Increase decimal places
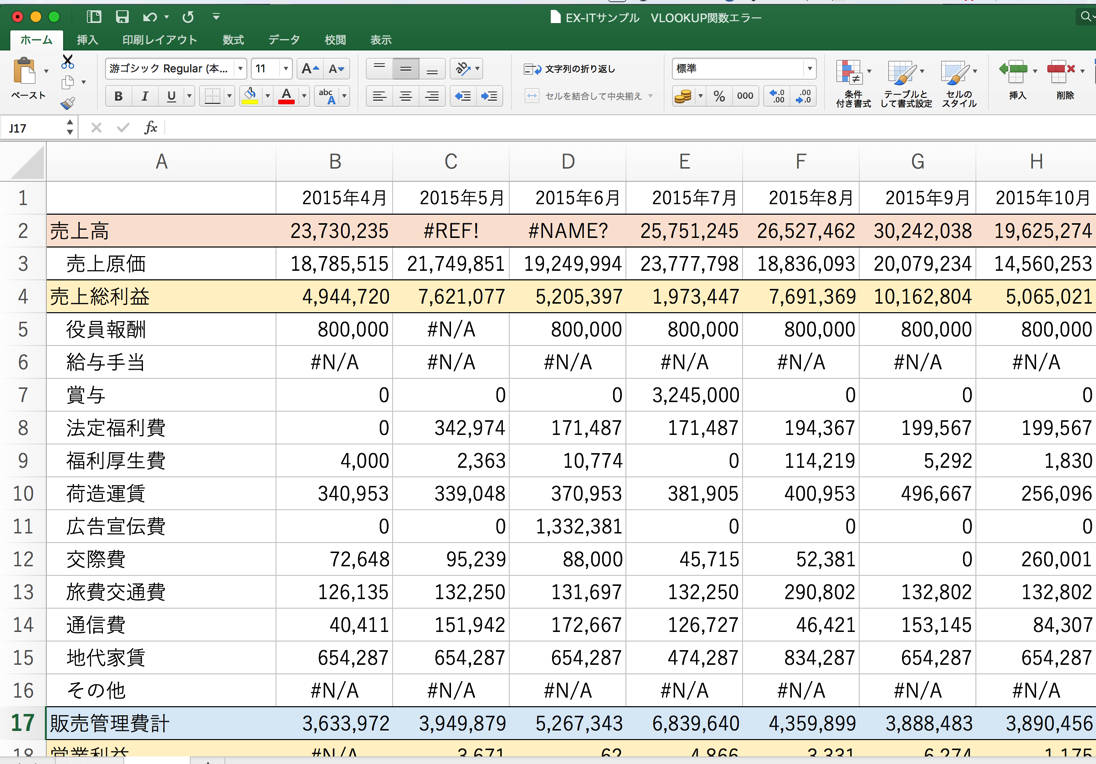Viewport: 1096px width, 764px height. point(777,96)
